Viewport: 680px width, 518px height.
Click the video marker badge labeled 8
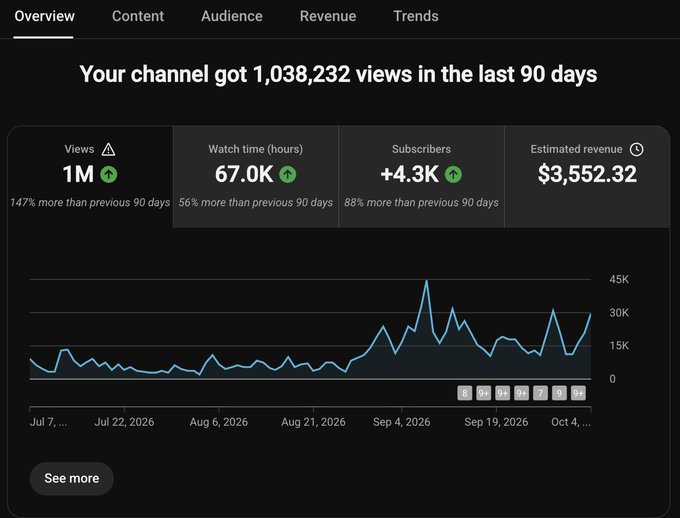coord(464,393)
